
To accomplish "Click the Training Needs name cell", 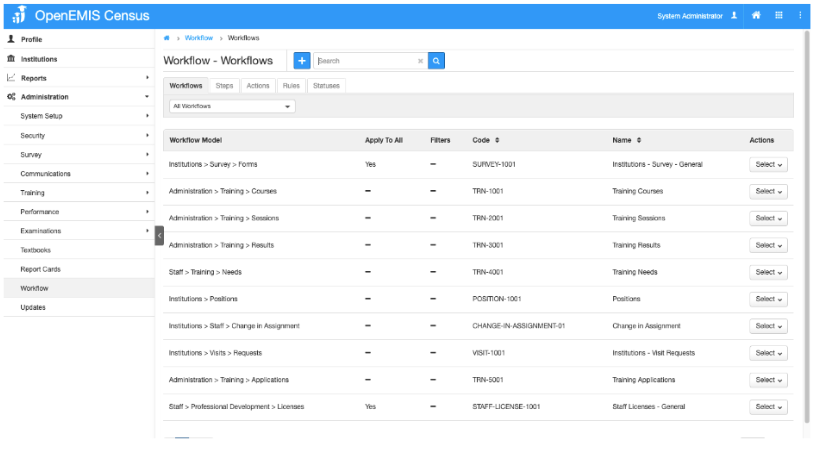I will point(635,272).
